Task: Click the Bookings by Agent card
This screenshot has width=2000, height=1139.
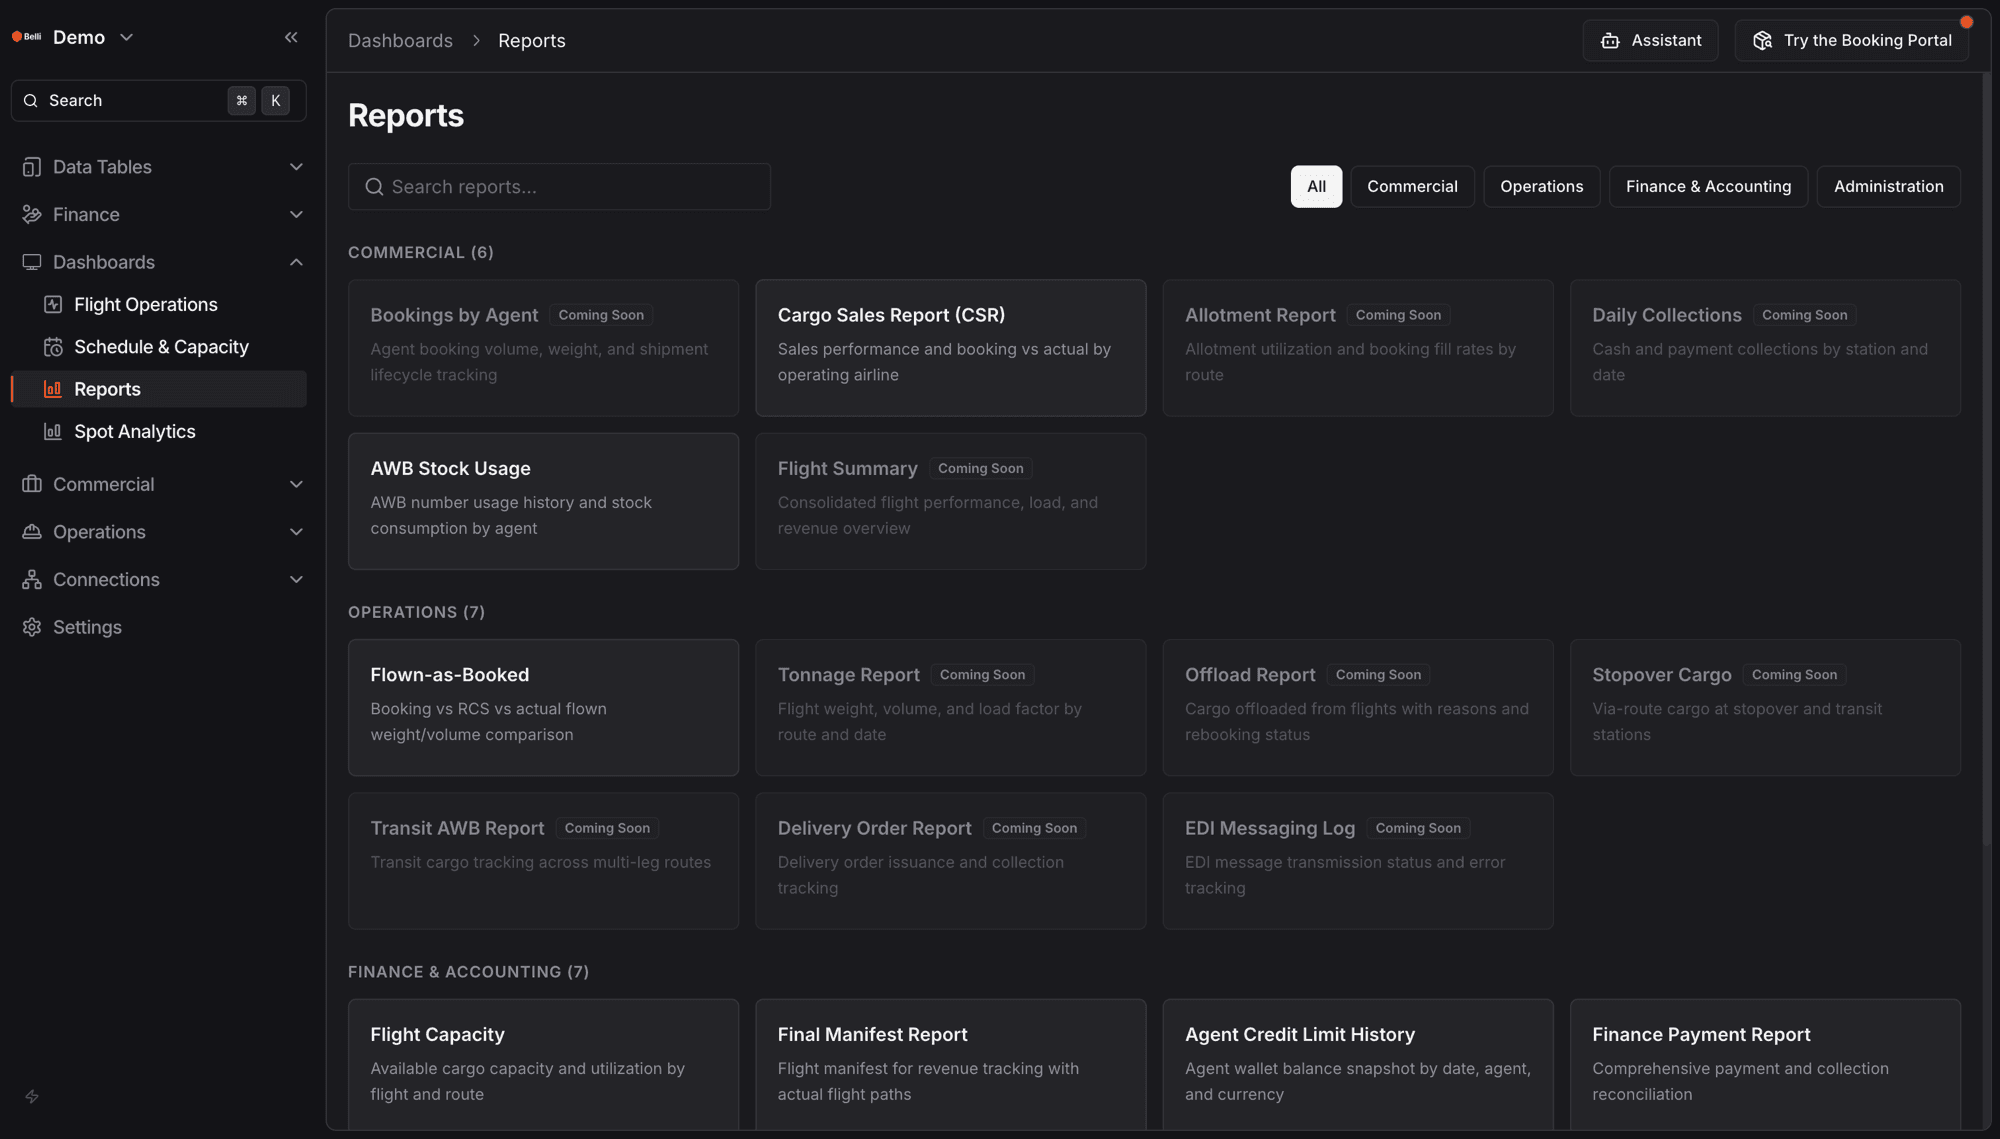Action: [x=543, y=348]
